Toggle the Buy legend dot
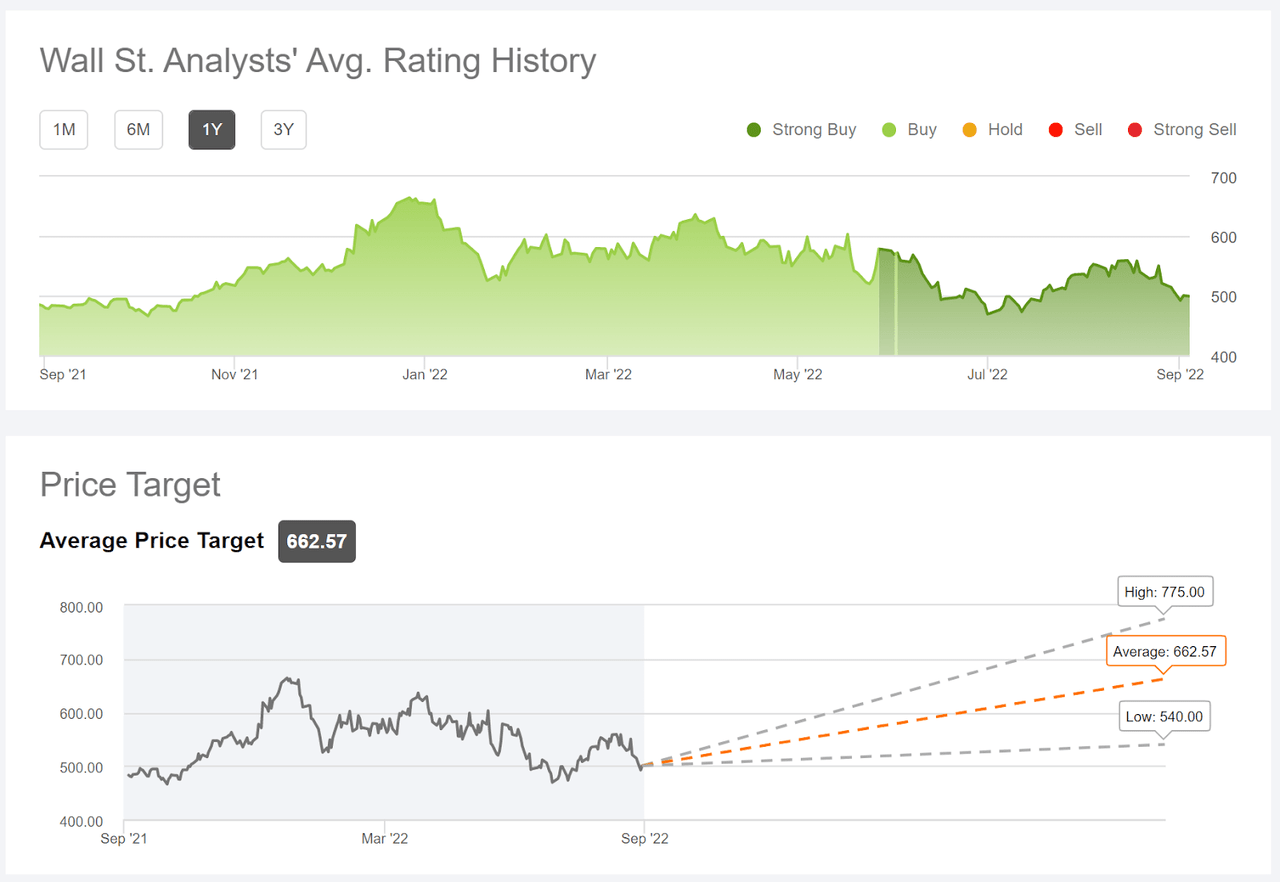 (x=889, y=130)
